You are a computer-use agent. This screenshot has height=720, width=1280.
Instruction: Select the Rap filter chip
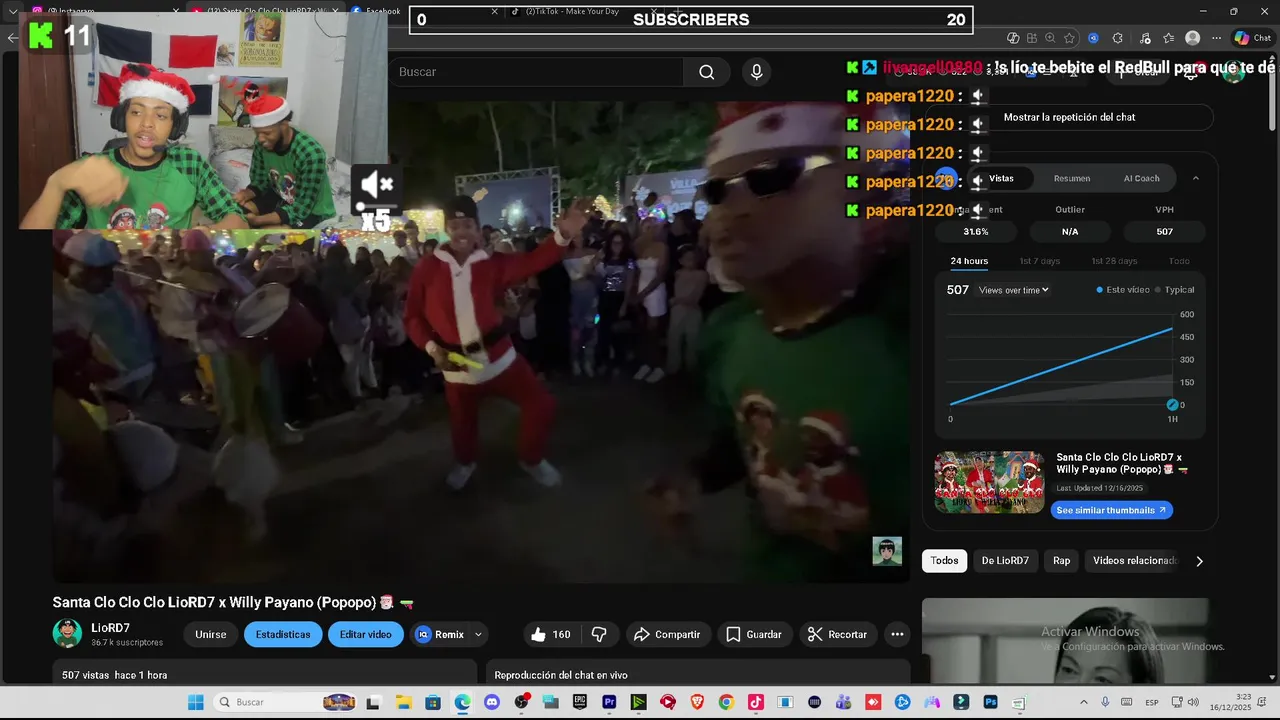(x=1061, y=561)
